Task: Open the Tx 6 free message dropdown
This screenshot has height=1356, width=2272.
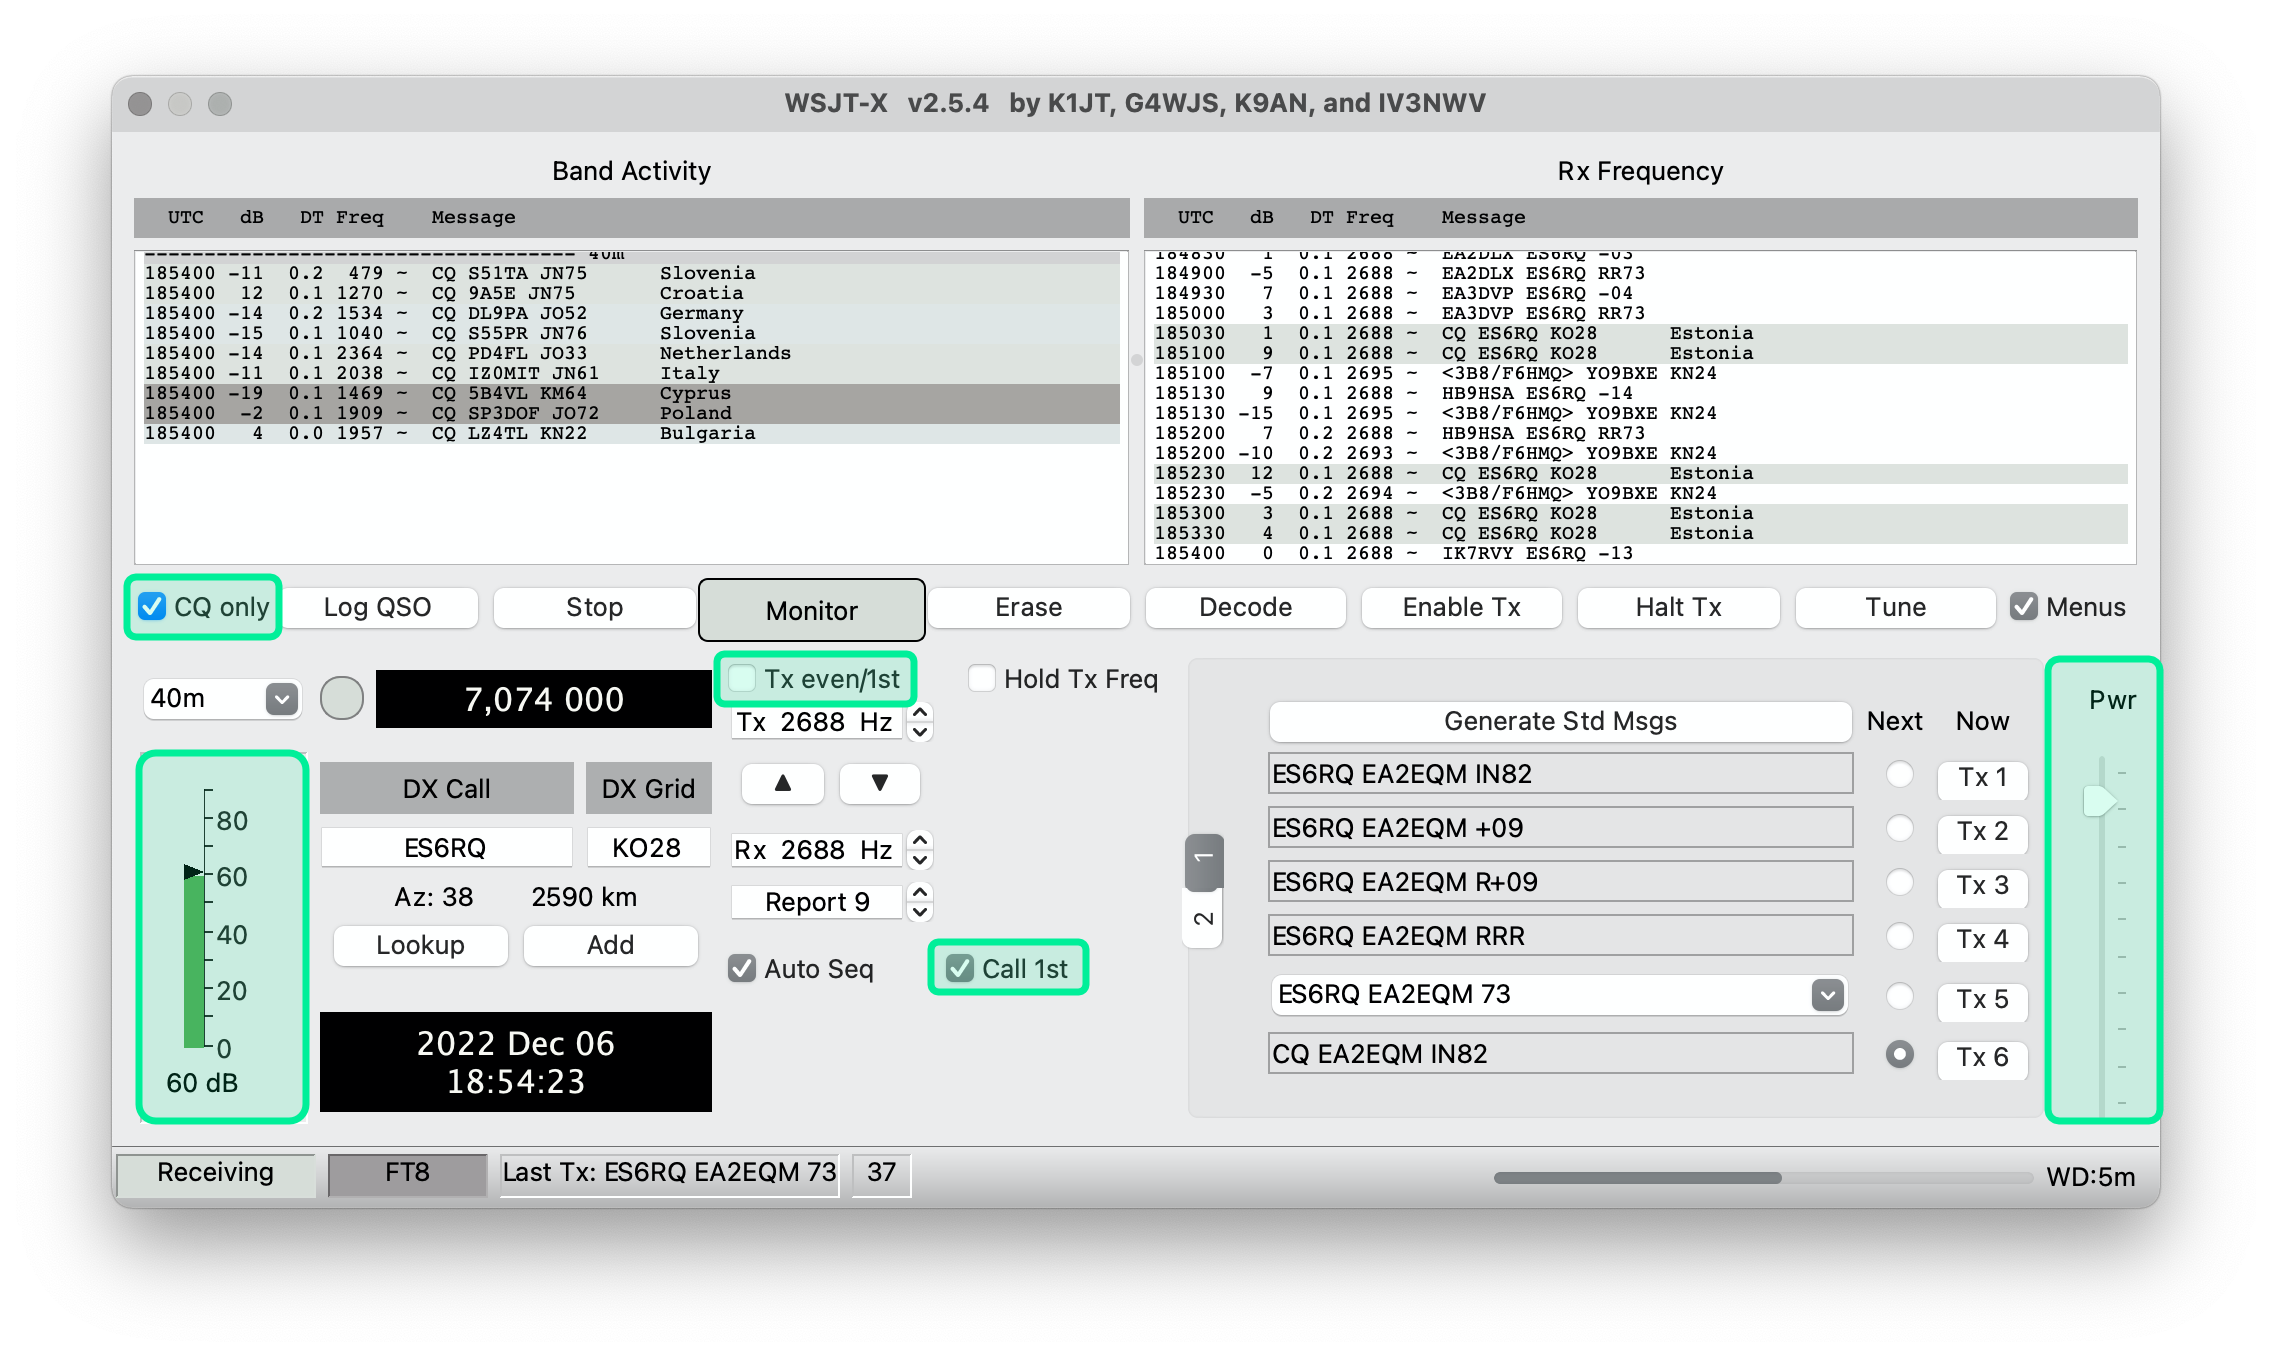Action: pyautogui.click(x=1826, y=994)
